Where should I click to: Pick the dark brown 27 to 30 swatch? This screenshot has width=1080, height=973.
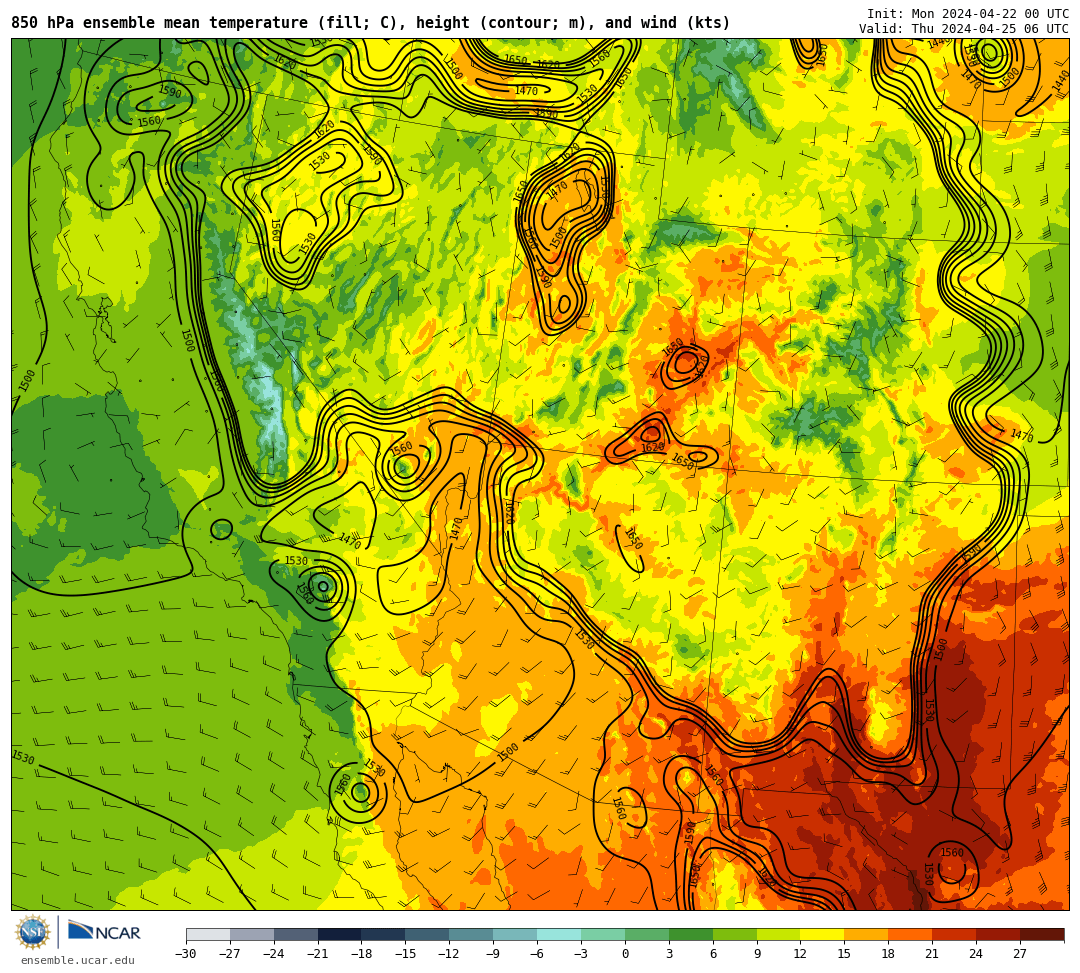coord(1042,934)
